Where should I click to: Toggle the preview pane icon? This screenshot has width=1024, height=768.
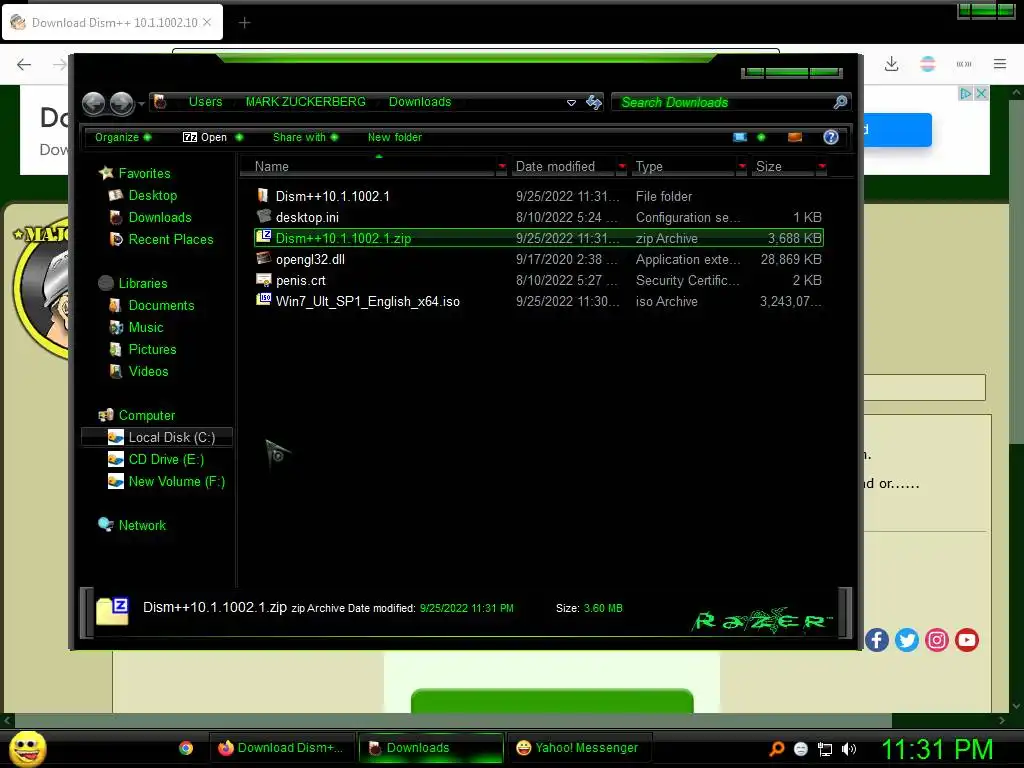pos(795,137)
